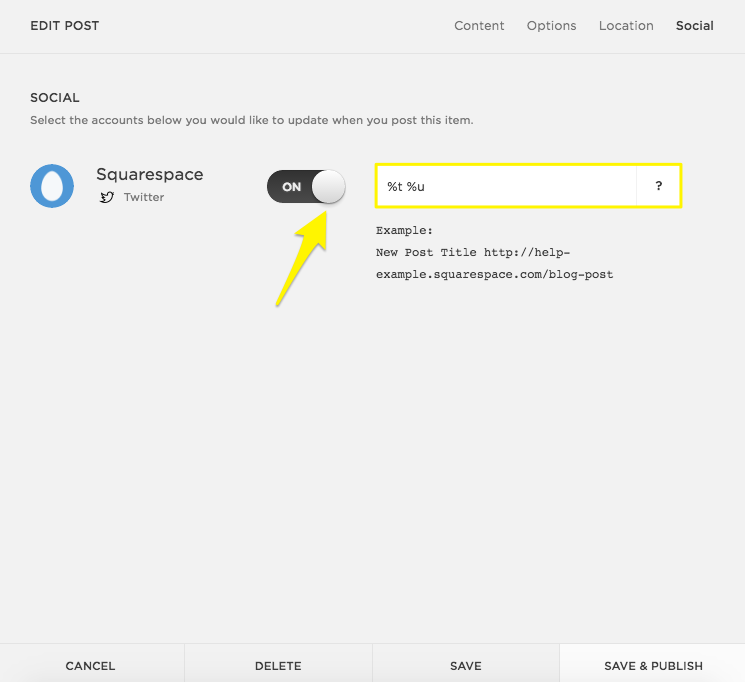Click the question mark help icon

[658, 186]
